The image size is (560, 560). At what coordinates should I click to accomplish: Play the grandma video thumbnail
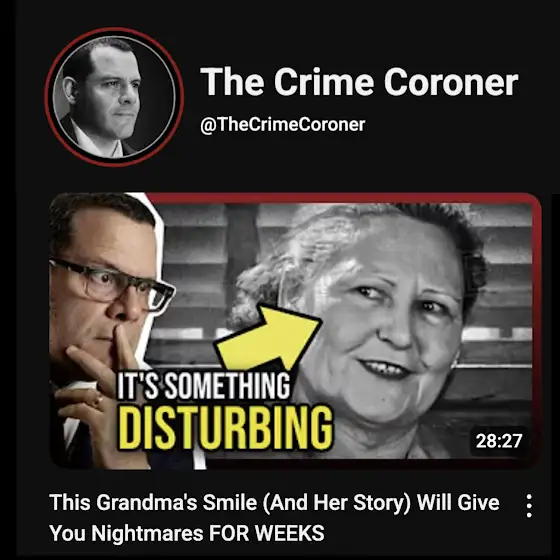[x=295, y=331]
